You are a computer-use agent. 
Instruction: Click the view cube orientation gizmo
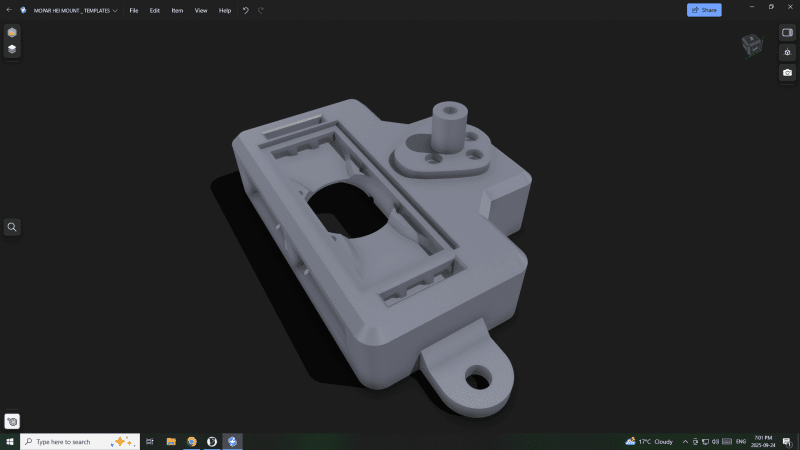point(751,45)
